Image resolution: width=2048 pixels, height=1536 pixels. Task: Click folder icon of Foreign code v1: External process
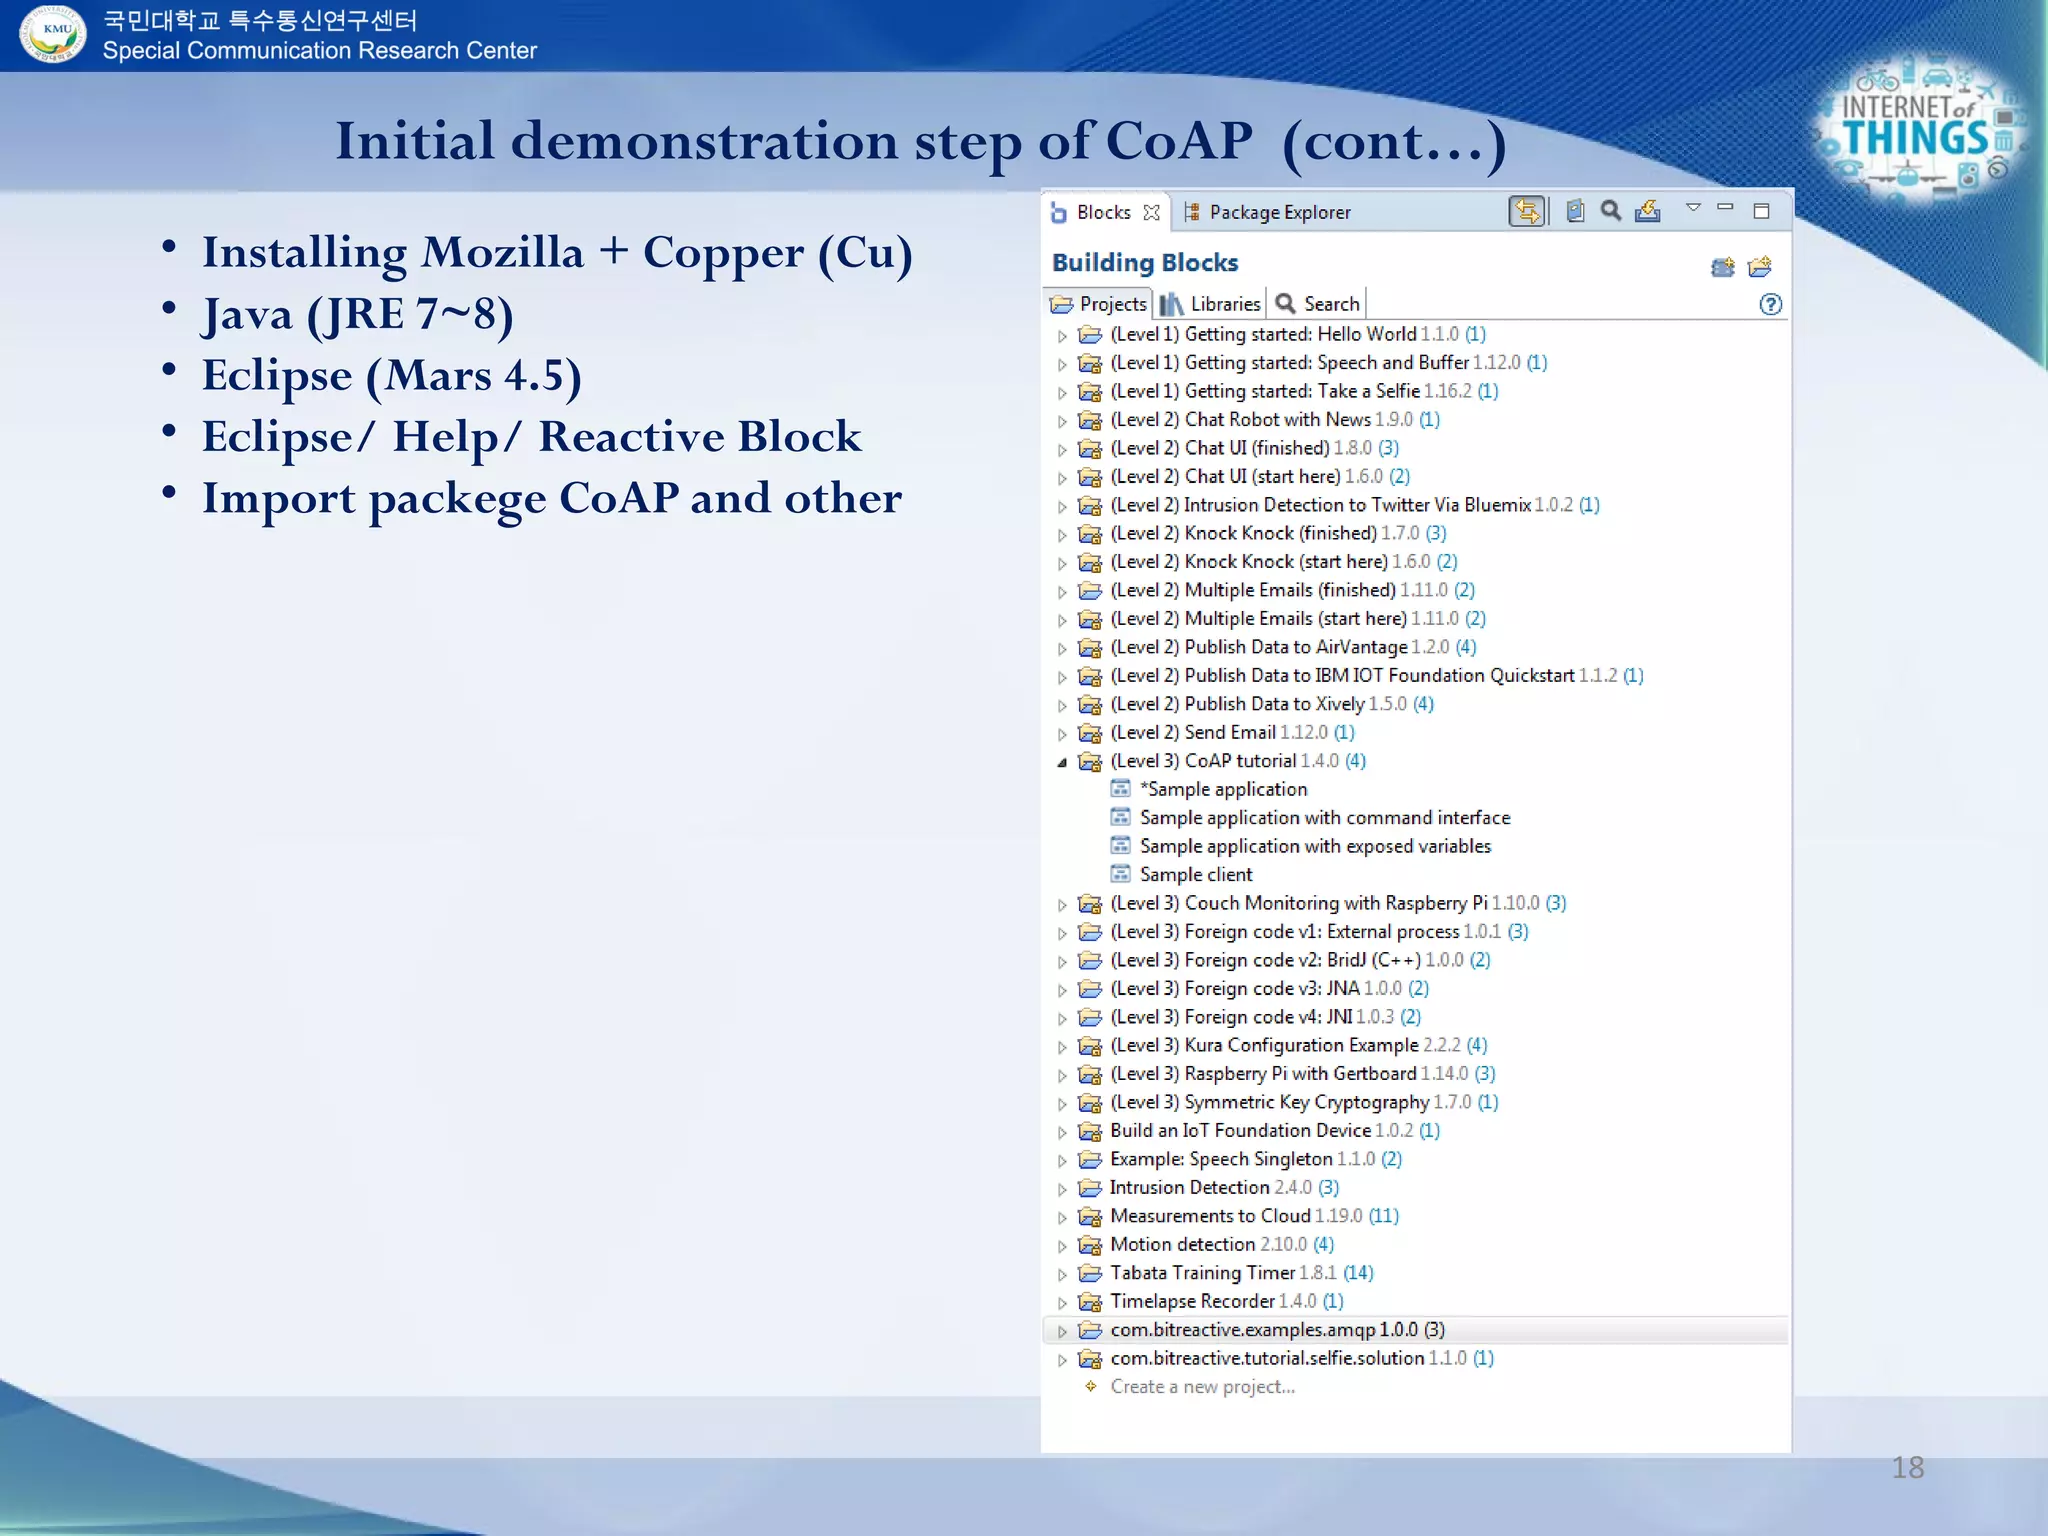pos(1090,932)
